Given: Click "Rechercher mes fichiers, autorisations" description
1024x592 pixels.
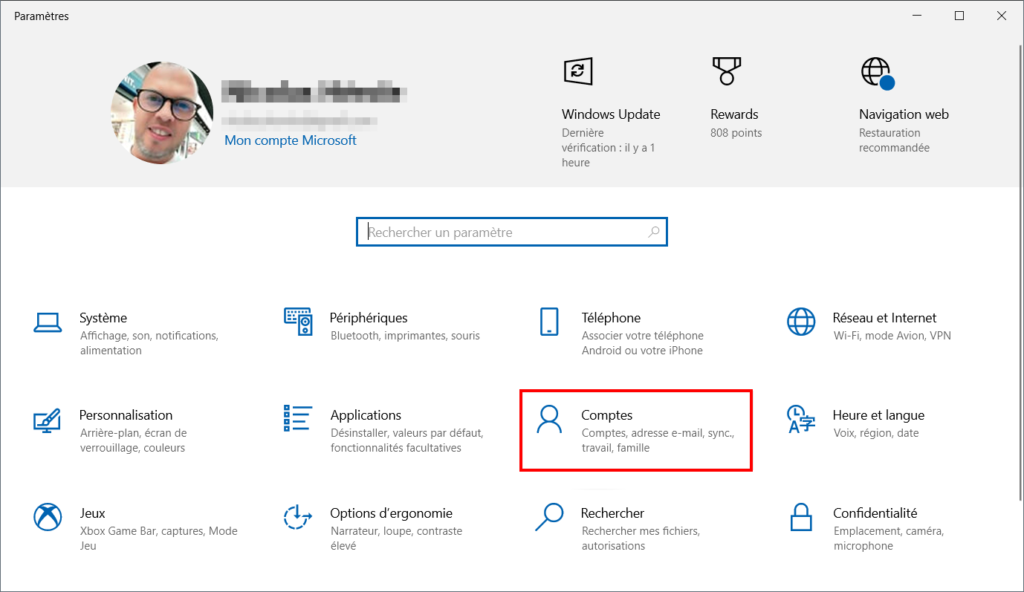Looking at the screenshot, I should pos(641,538).
